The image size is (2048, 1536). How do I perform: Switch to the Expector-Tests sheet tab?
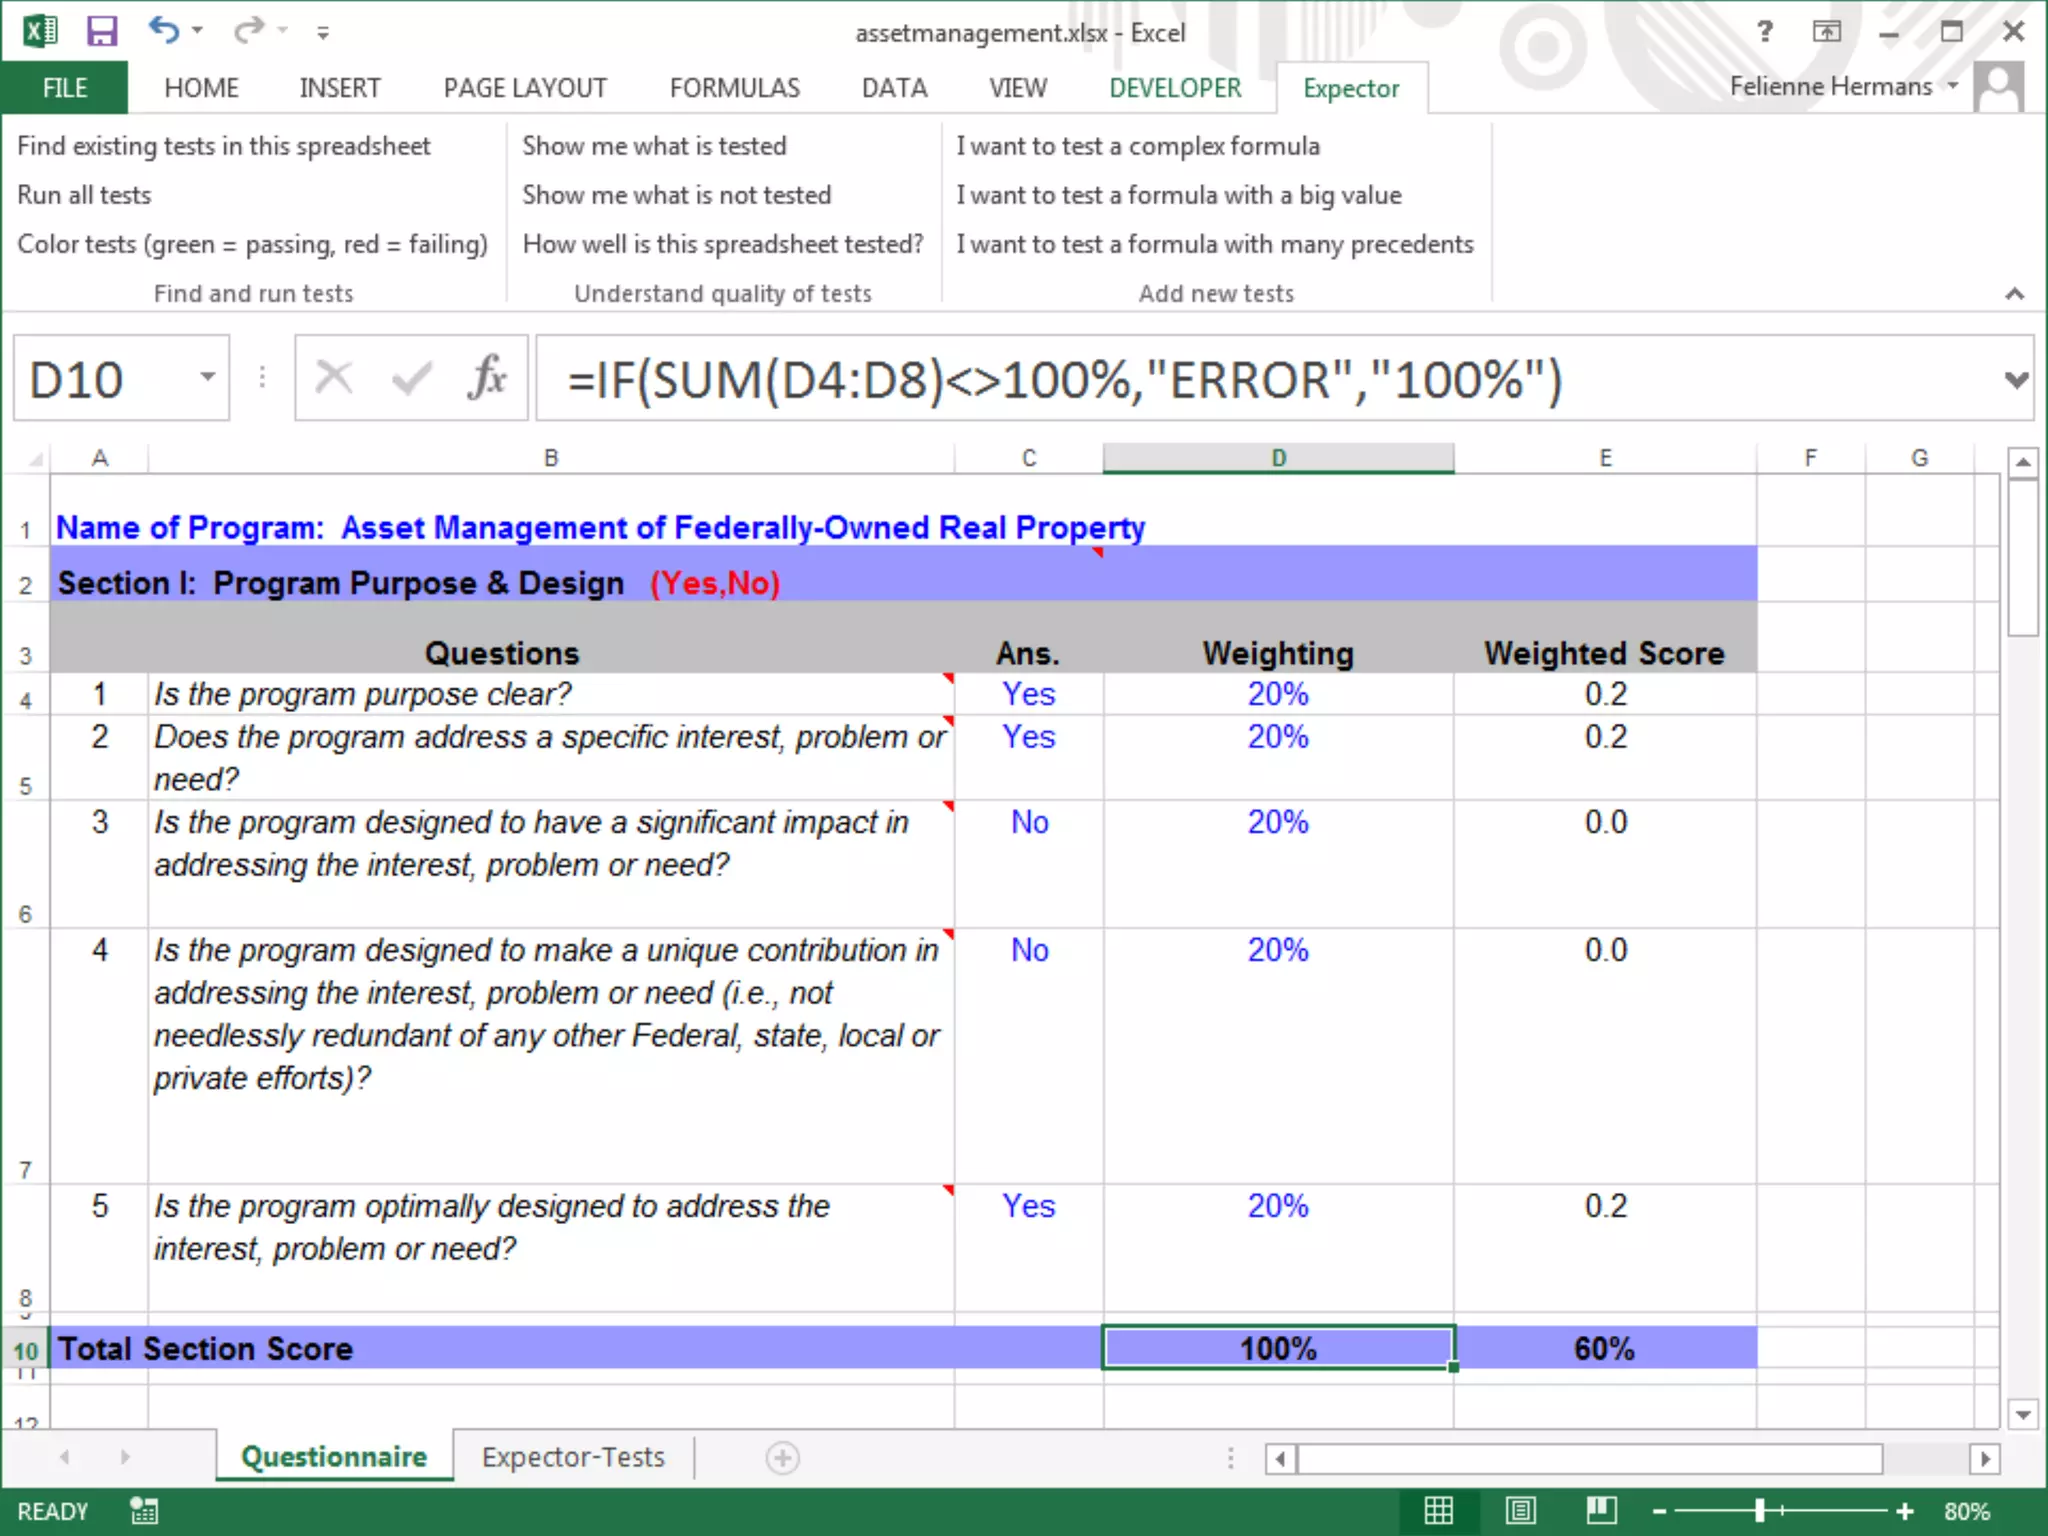[572, 1457]
